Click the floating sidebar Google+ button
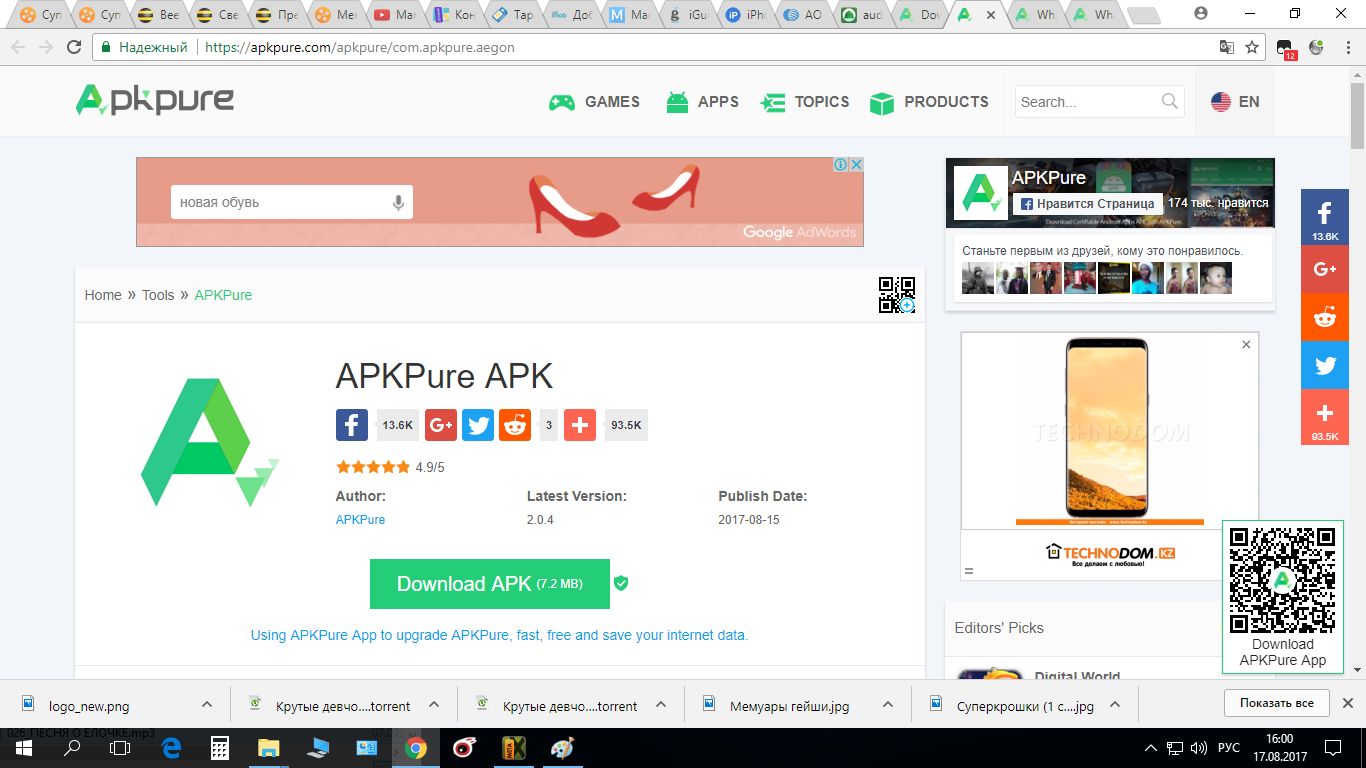The height and width of the screenshot is (768, 1366). (1325, 269)
